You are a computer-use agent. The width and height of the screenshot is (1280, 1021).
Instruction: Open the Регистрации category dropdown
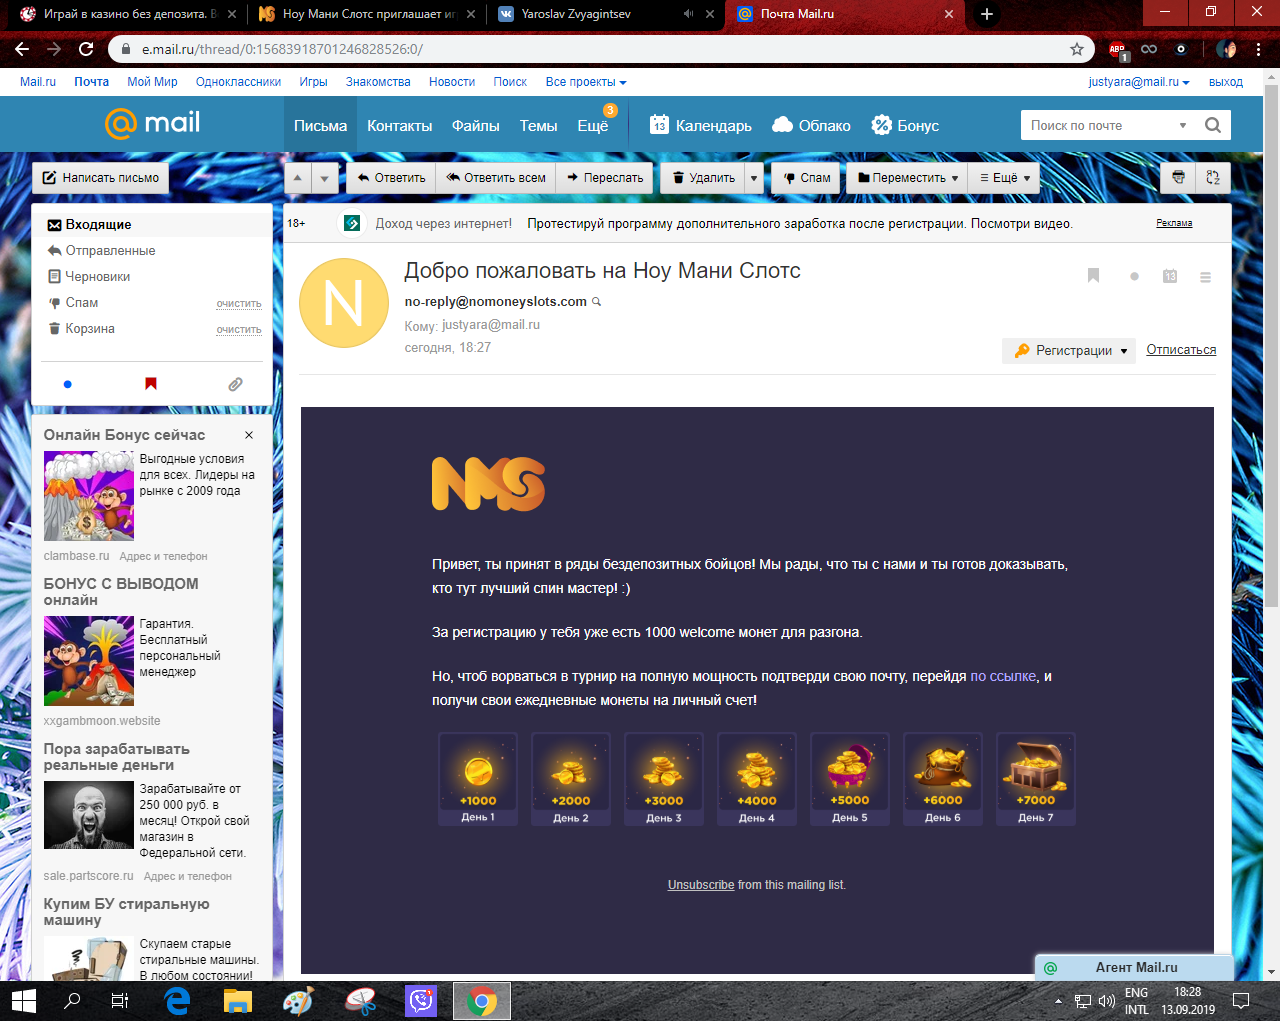(1069, 350)
